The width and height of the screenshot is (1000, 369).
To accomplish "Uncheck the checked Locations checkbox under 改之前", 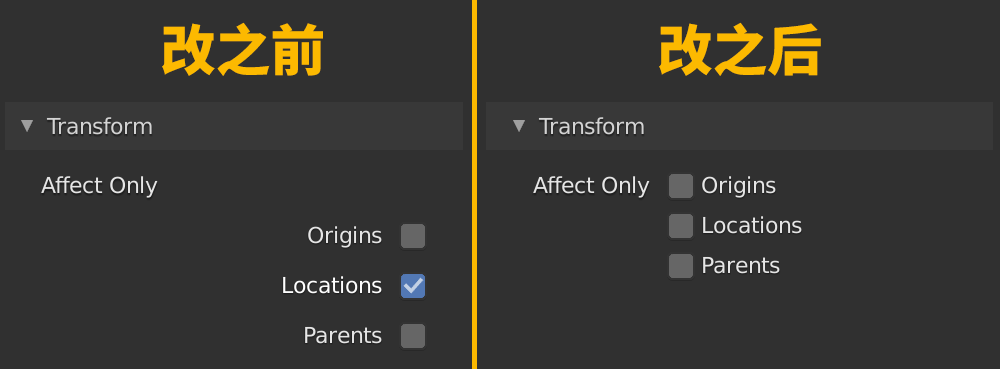I will (x=413, y=286).
